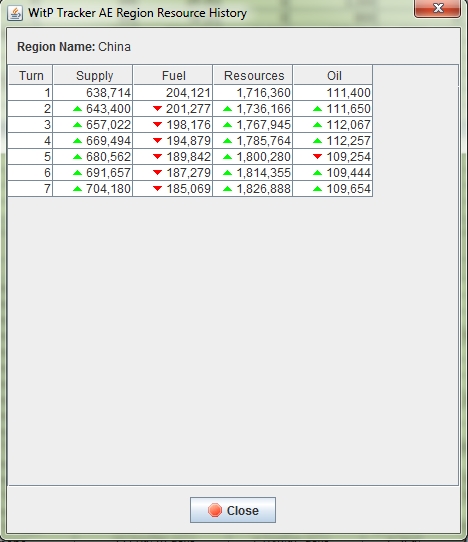The image size is (468, 542).
Task: Click the Oil column header
Action: coord(333,75)
